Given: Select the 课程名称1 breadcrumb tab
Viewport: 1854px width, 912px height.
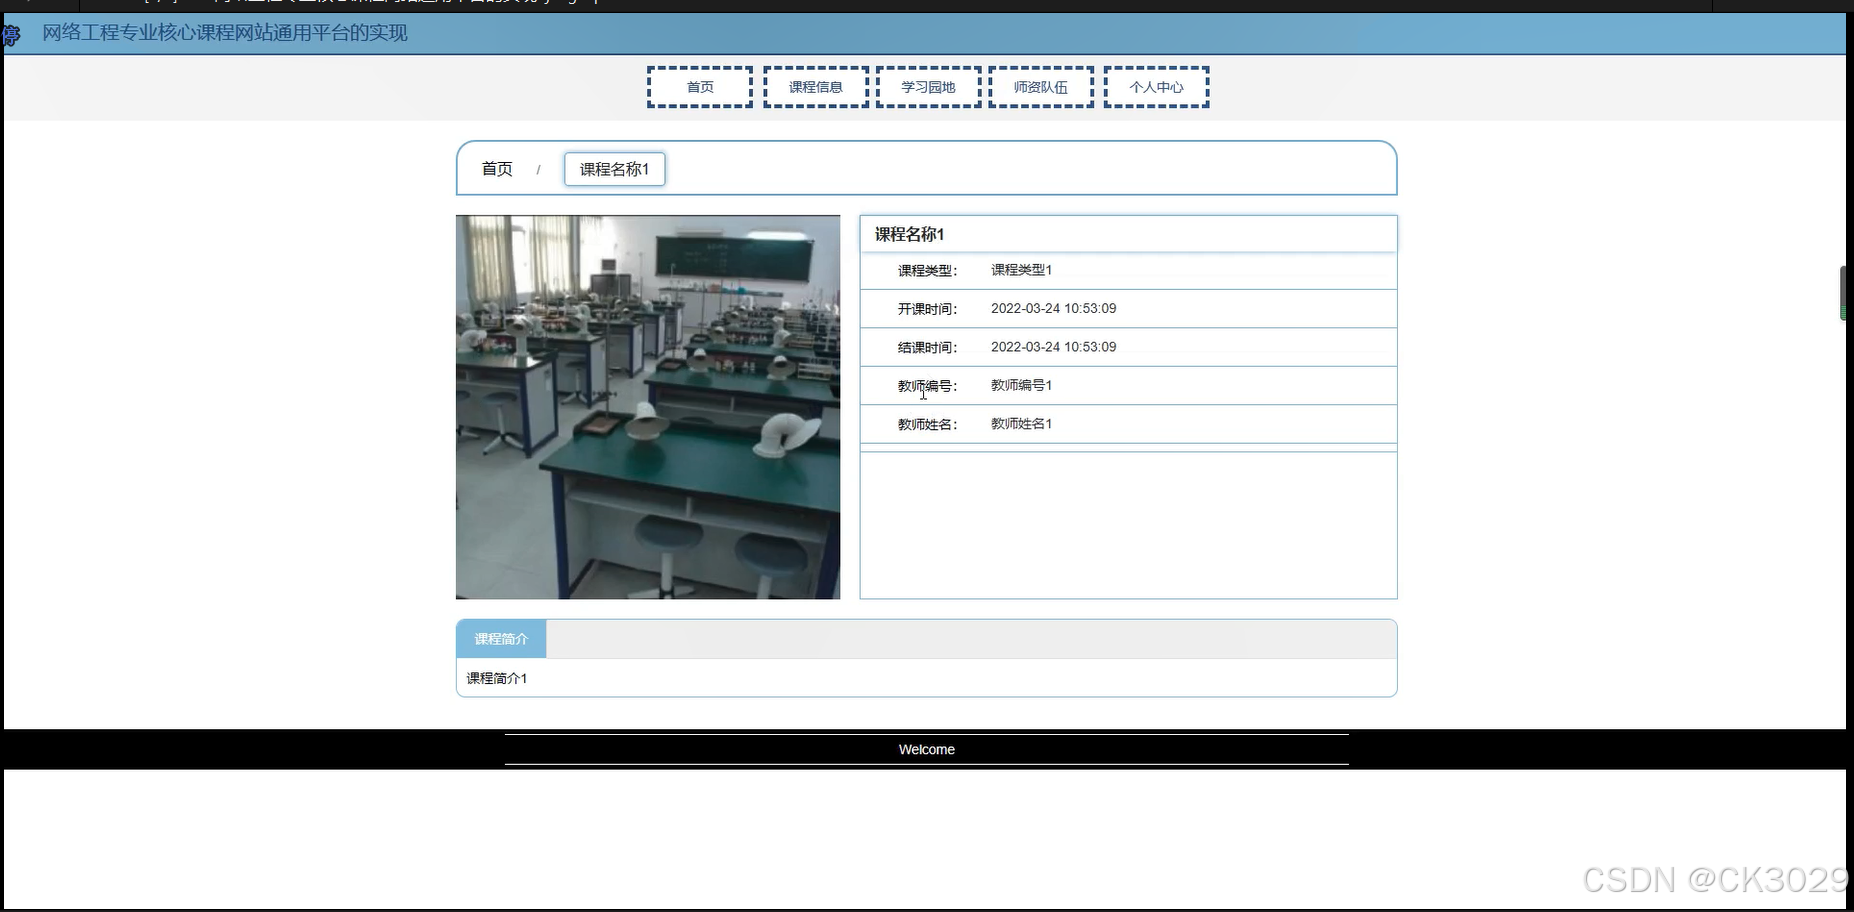Looking at the screenshot, I should (614, 168).
